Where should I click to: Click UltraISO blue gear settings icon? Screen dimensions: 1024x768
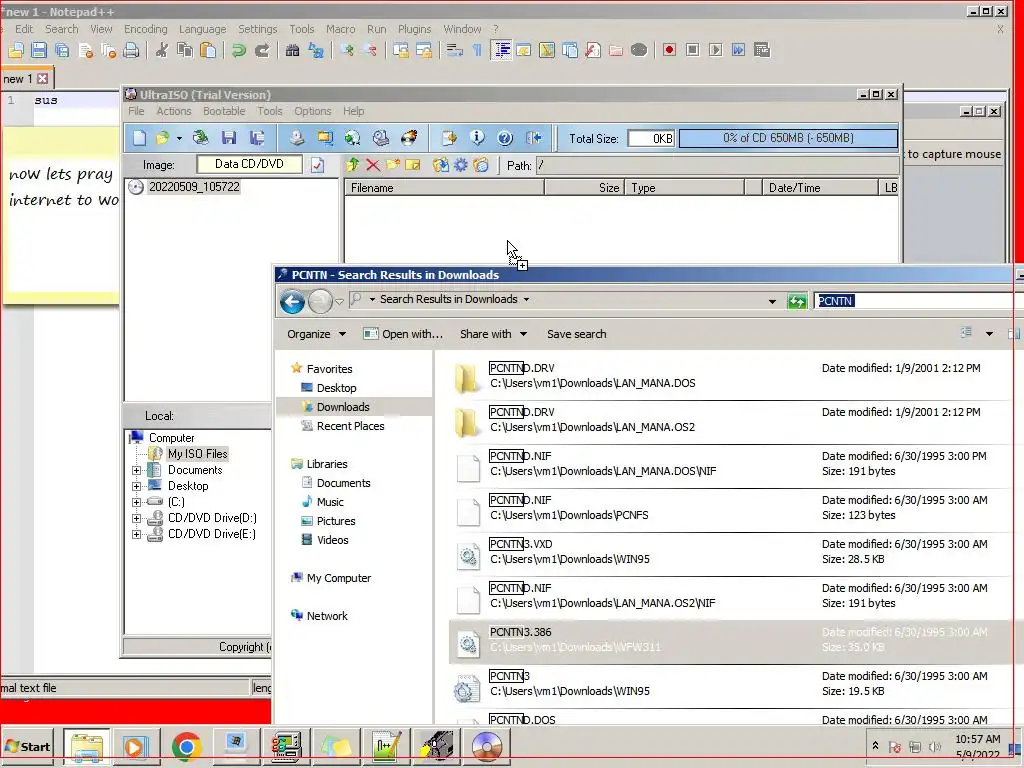pyautogui.click(x=461, y=165)
